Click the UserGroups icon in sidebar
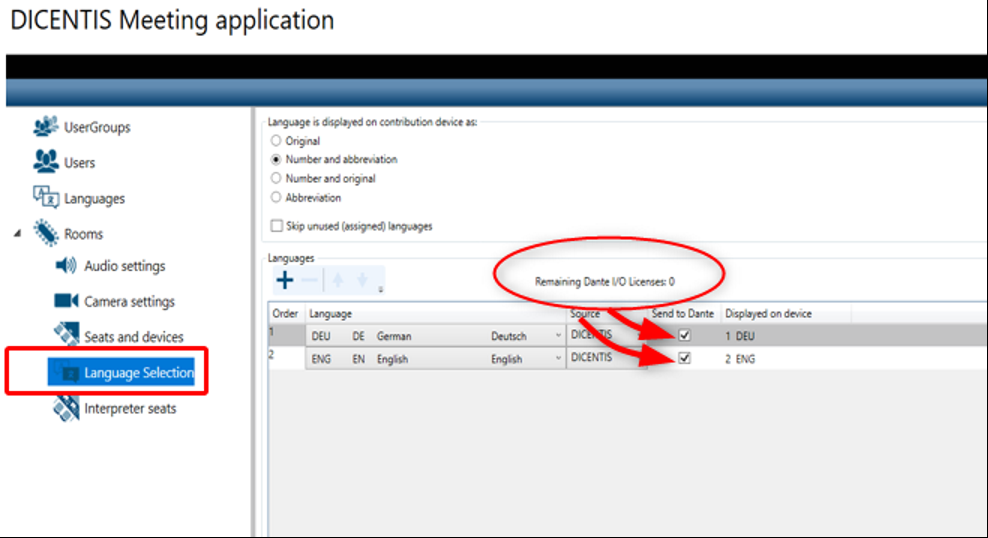The width and height of the screenshot is (988, 538). pos(46,127)
